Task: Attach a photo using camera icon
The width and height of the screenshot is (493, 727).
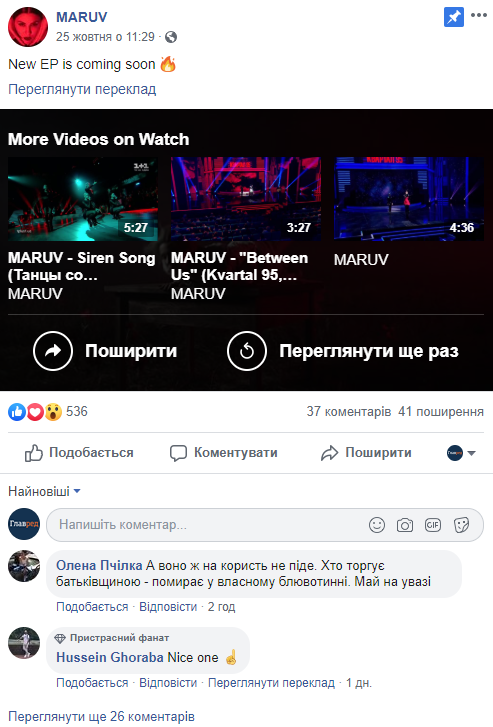Action: 404,525
